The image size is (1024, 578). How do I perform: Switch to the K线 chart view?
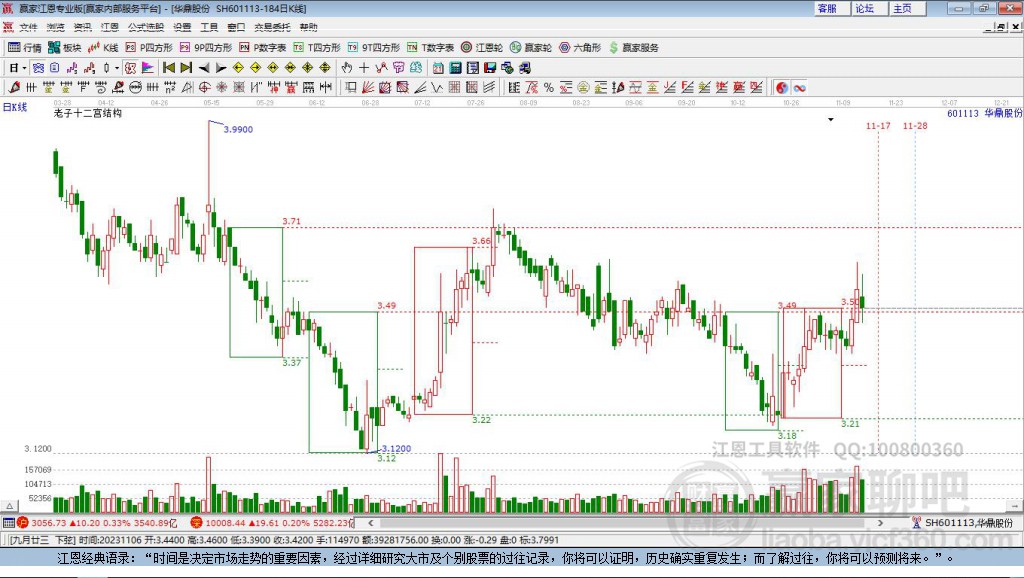click(x=103, y=48)
